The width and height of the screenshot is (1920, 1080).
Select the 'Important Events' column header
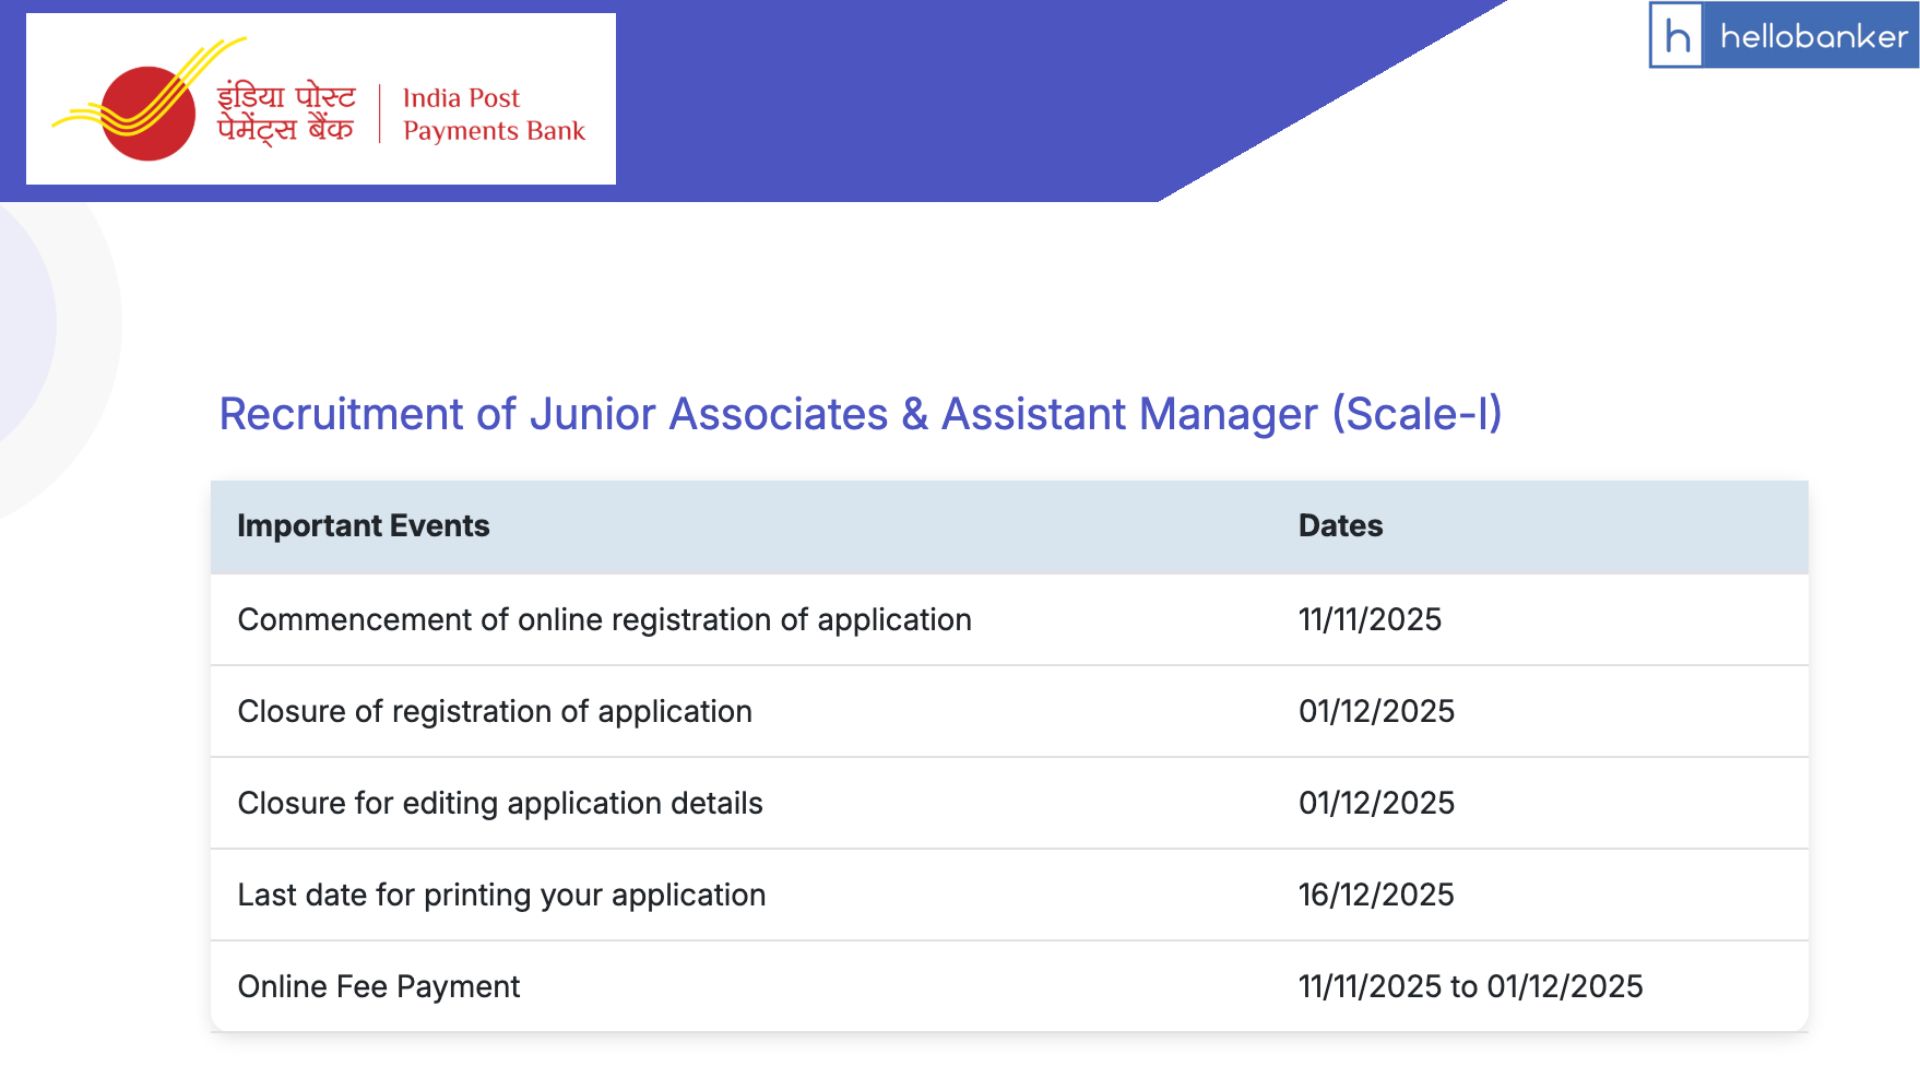coord(362,525)
